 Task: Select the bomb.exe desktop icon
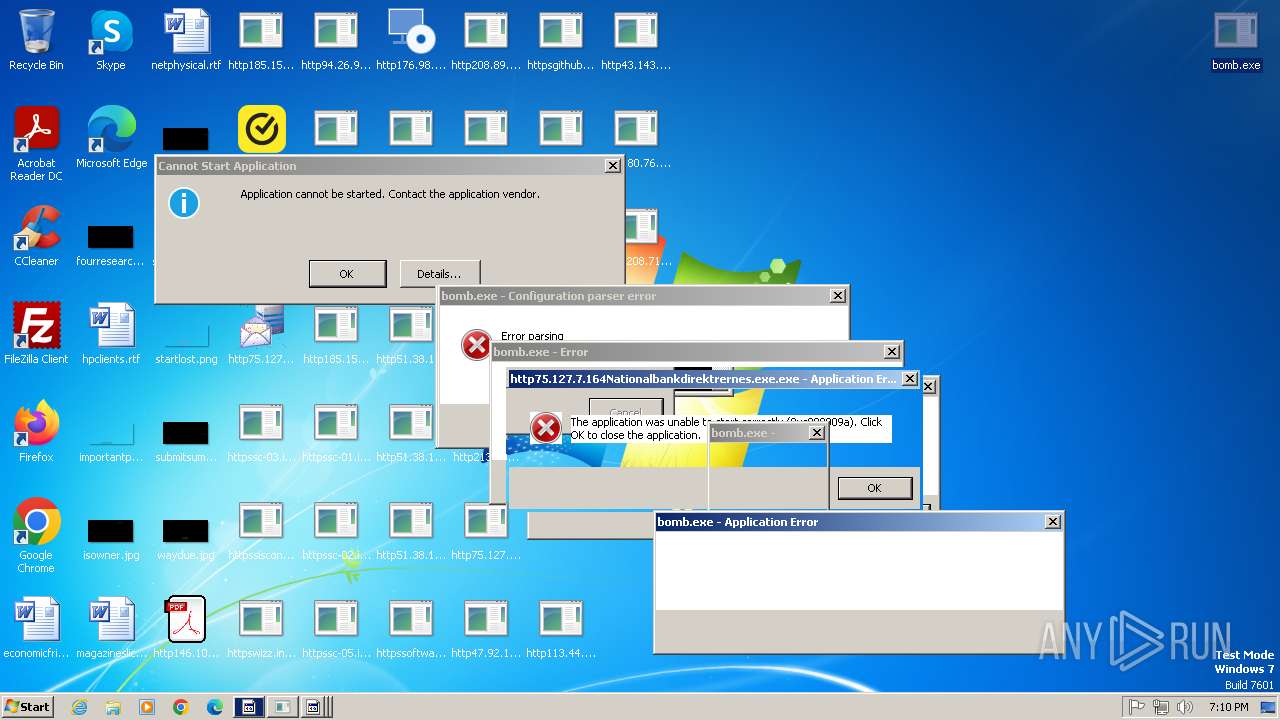click(1236, 41)
